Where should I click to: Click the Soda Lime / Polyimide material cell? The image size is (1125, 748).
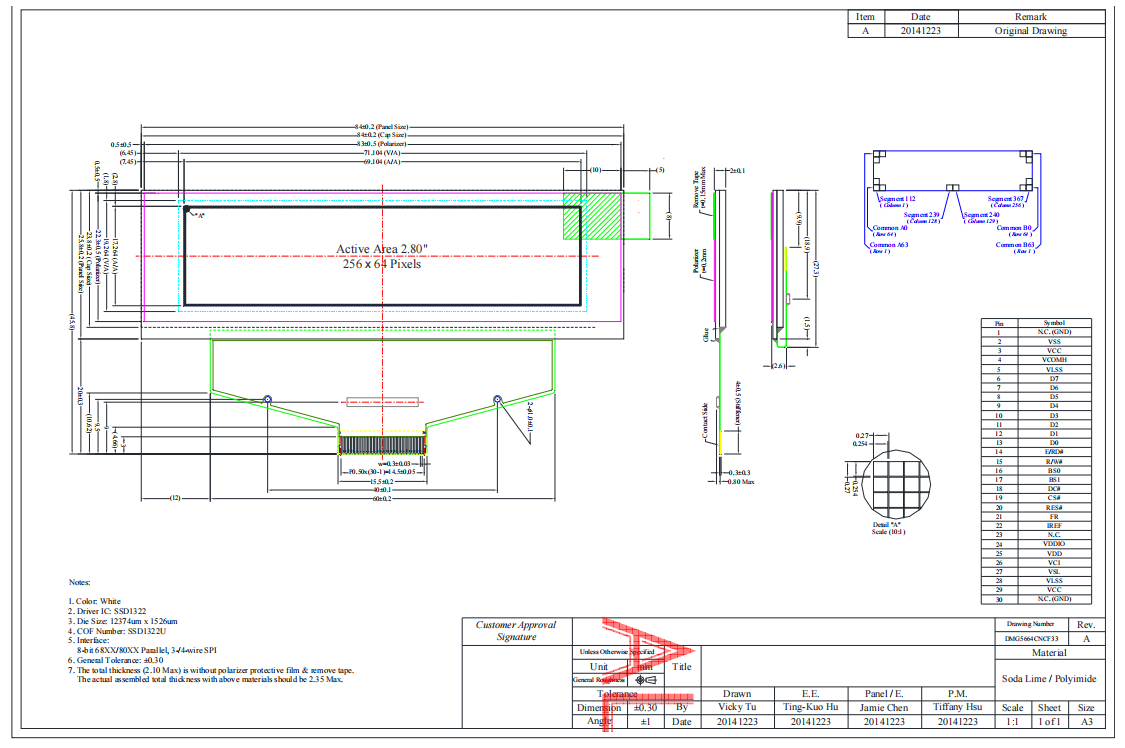1048,679
